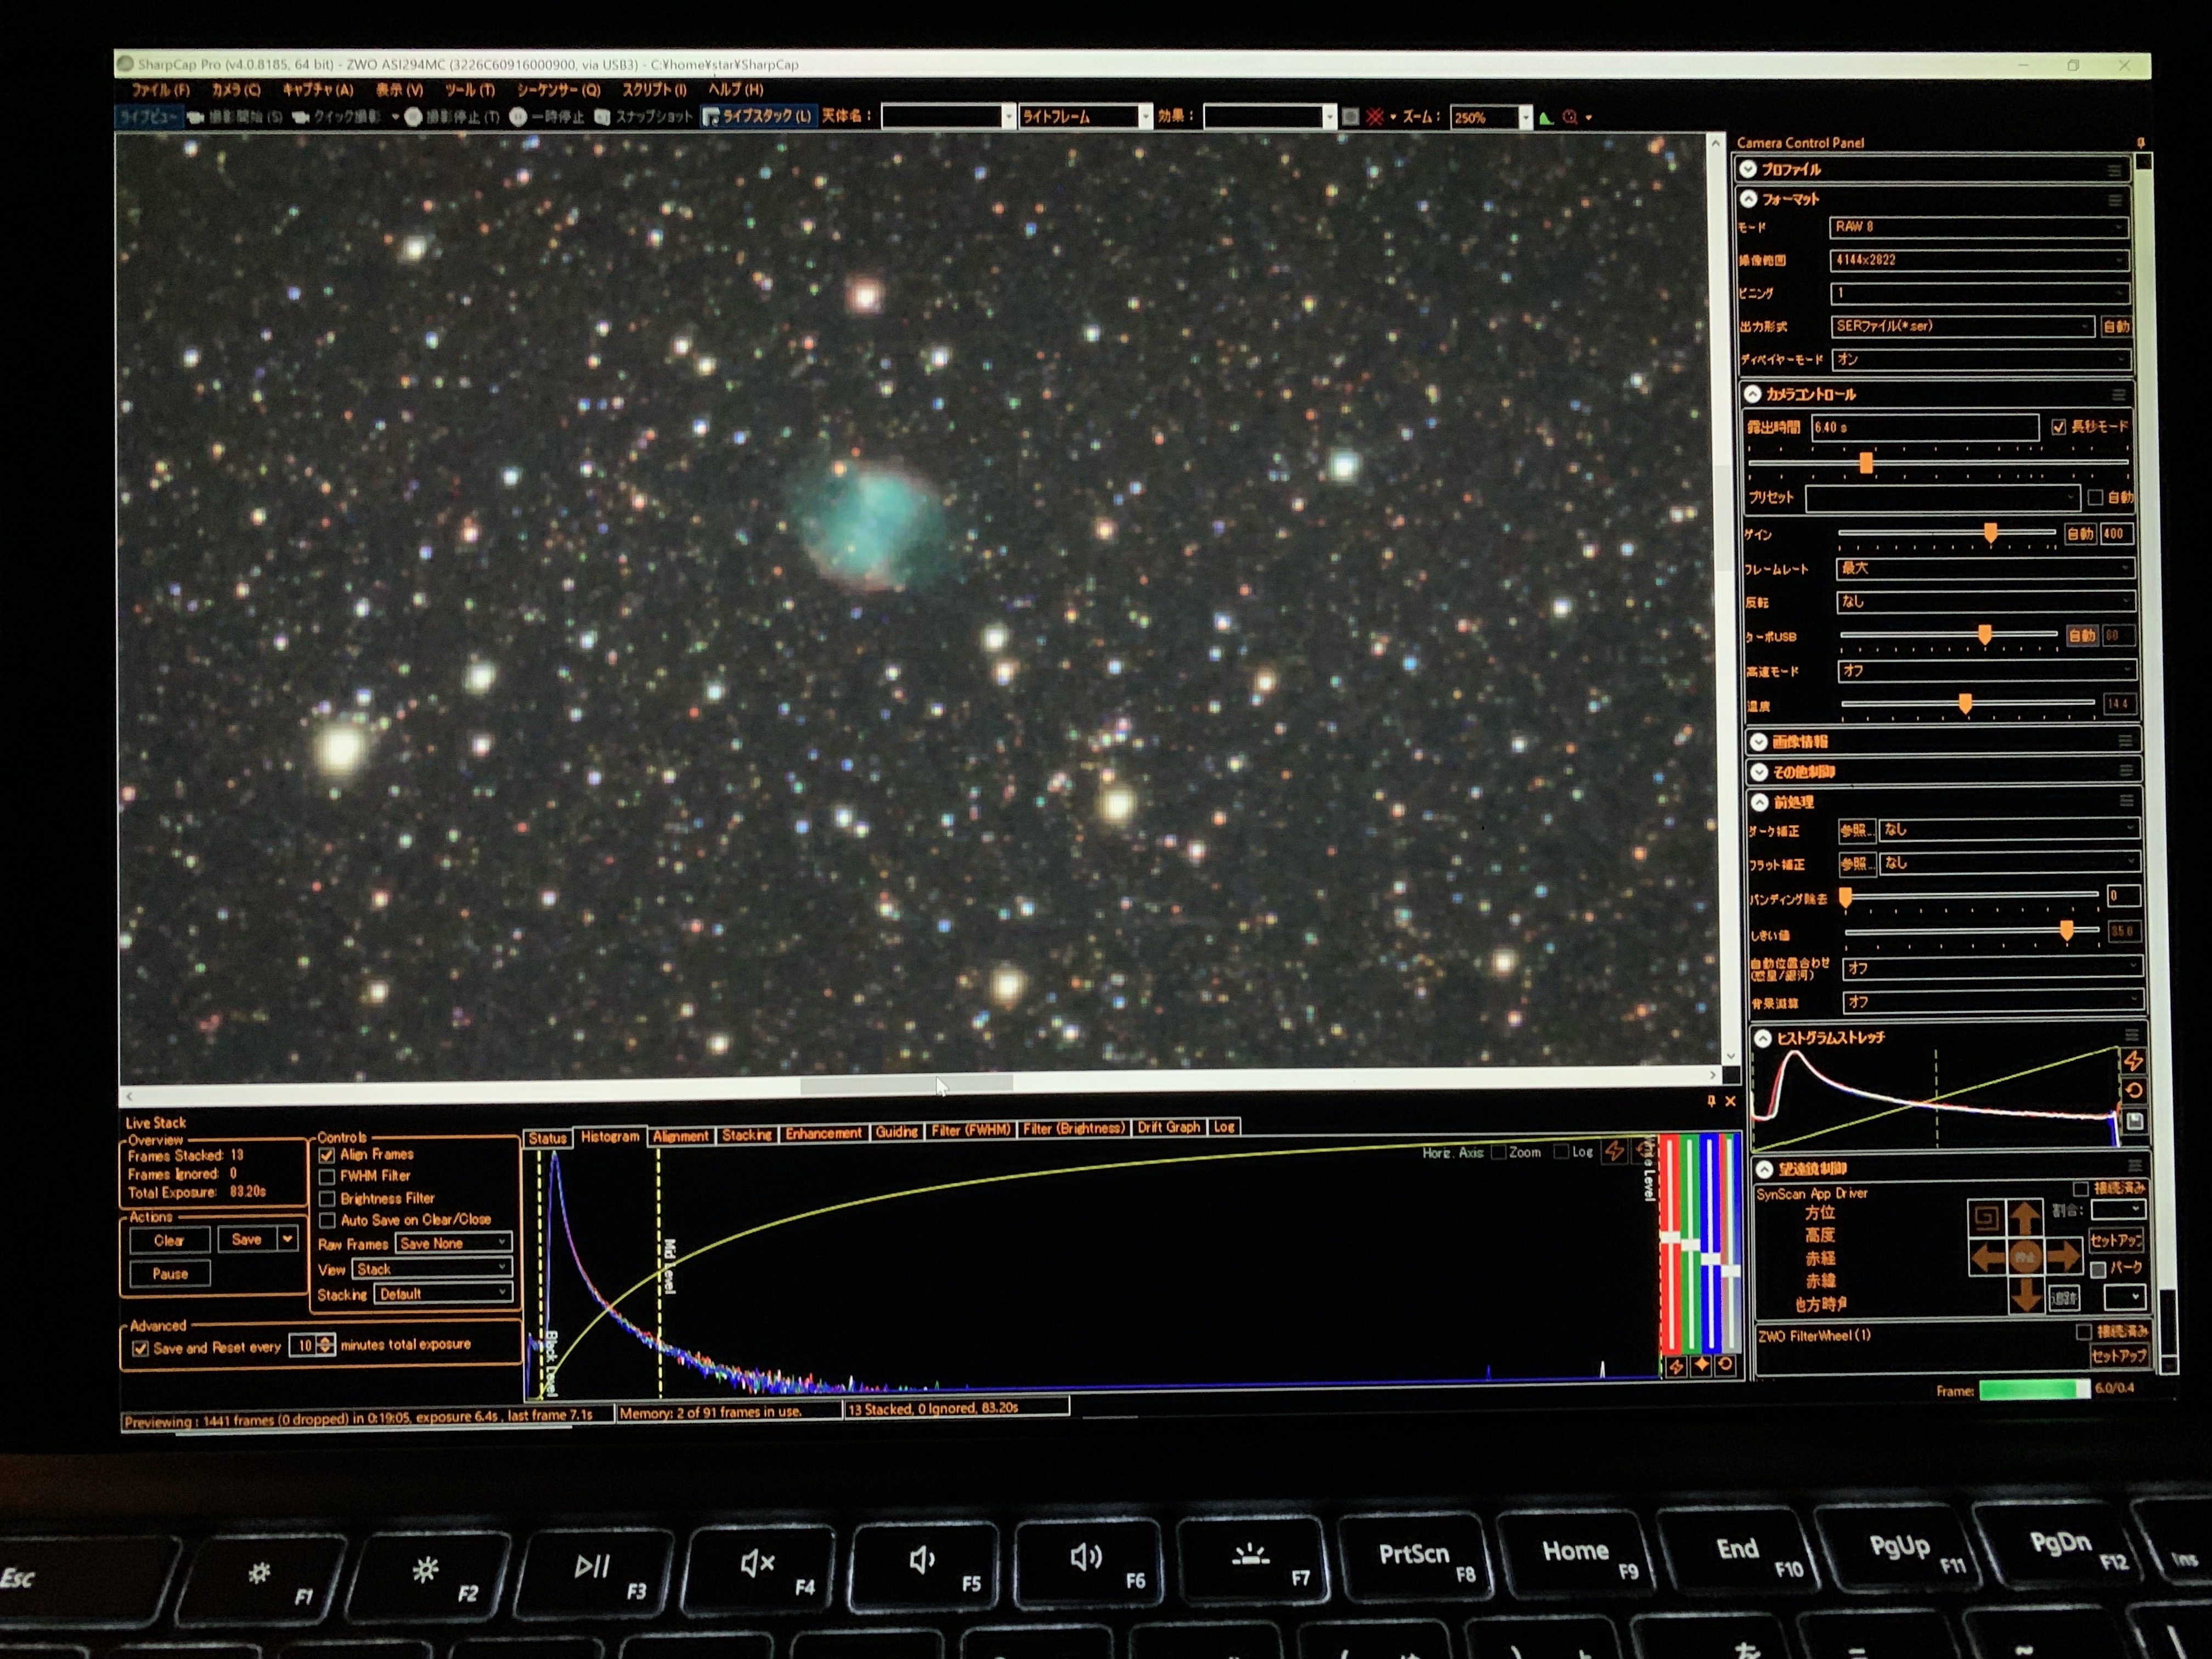Open the Raw Frames Save None dropdown
2212x1659 pixels.
point(455,1243)
